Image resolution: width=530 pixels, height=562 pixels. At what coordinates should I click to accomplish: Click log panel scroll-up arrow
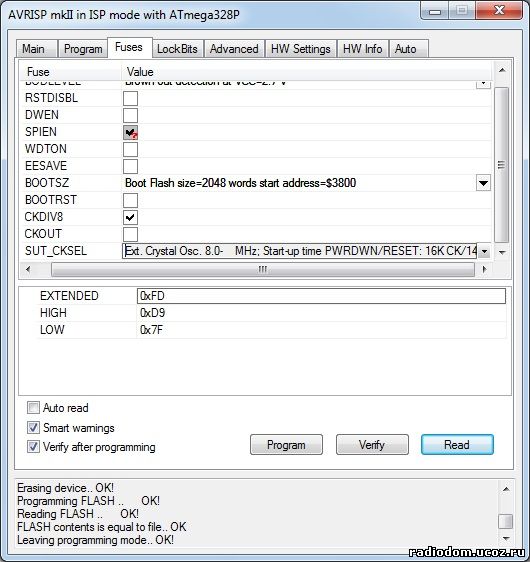tap(506, 489)
